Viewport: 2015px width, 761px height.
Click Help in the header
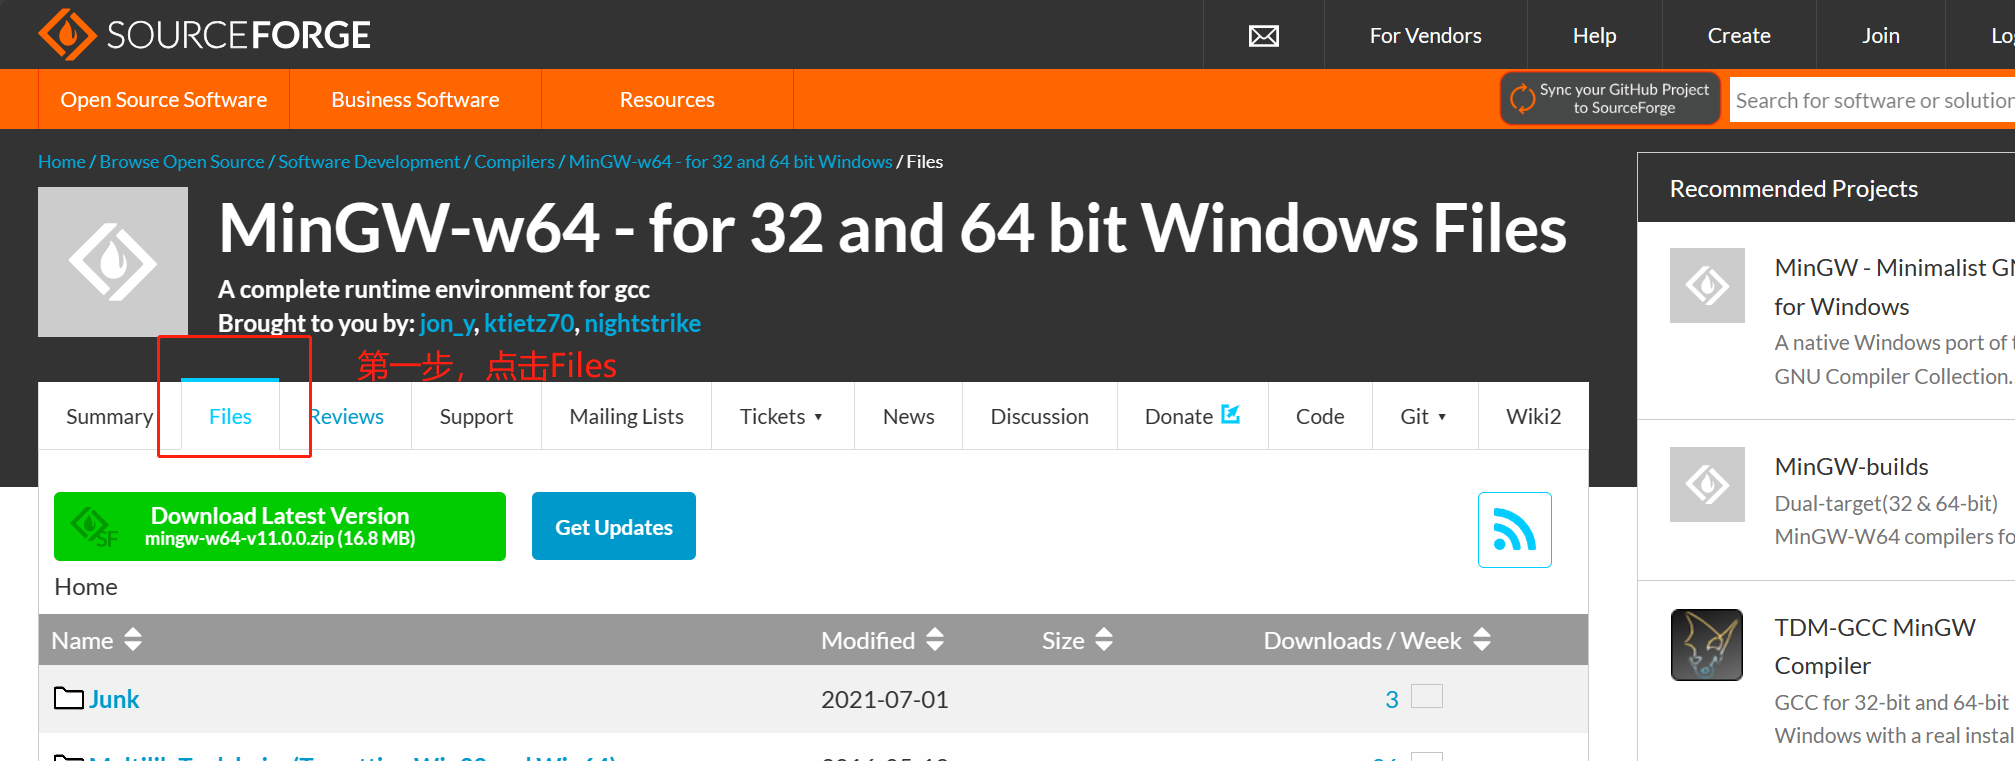coord(1594,35)
